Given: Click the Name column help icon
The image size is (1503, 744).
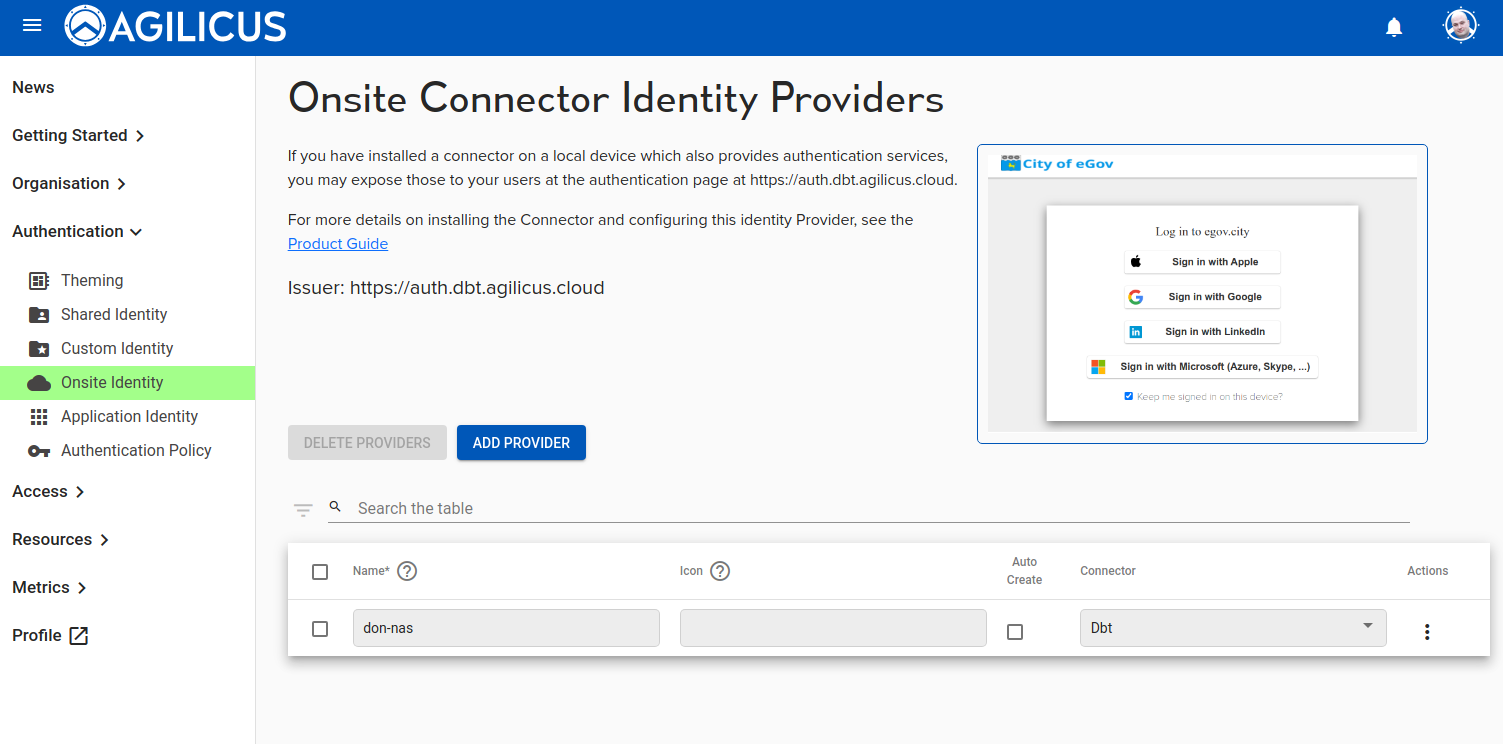Looking at the screenshot, I should point(407,571).
